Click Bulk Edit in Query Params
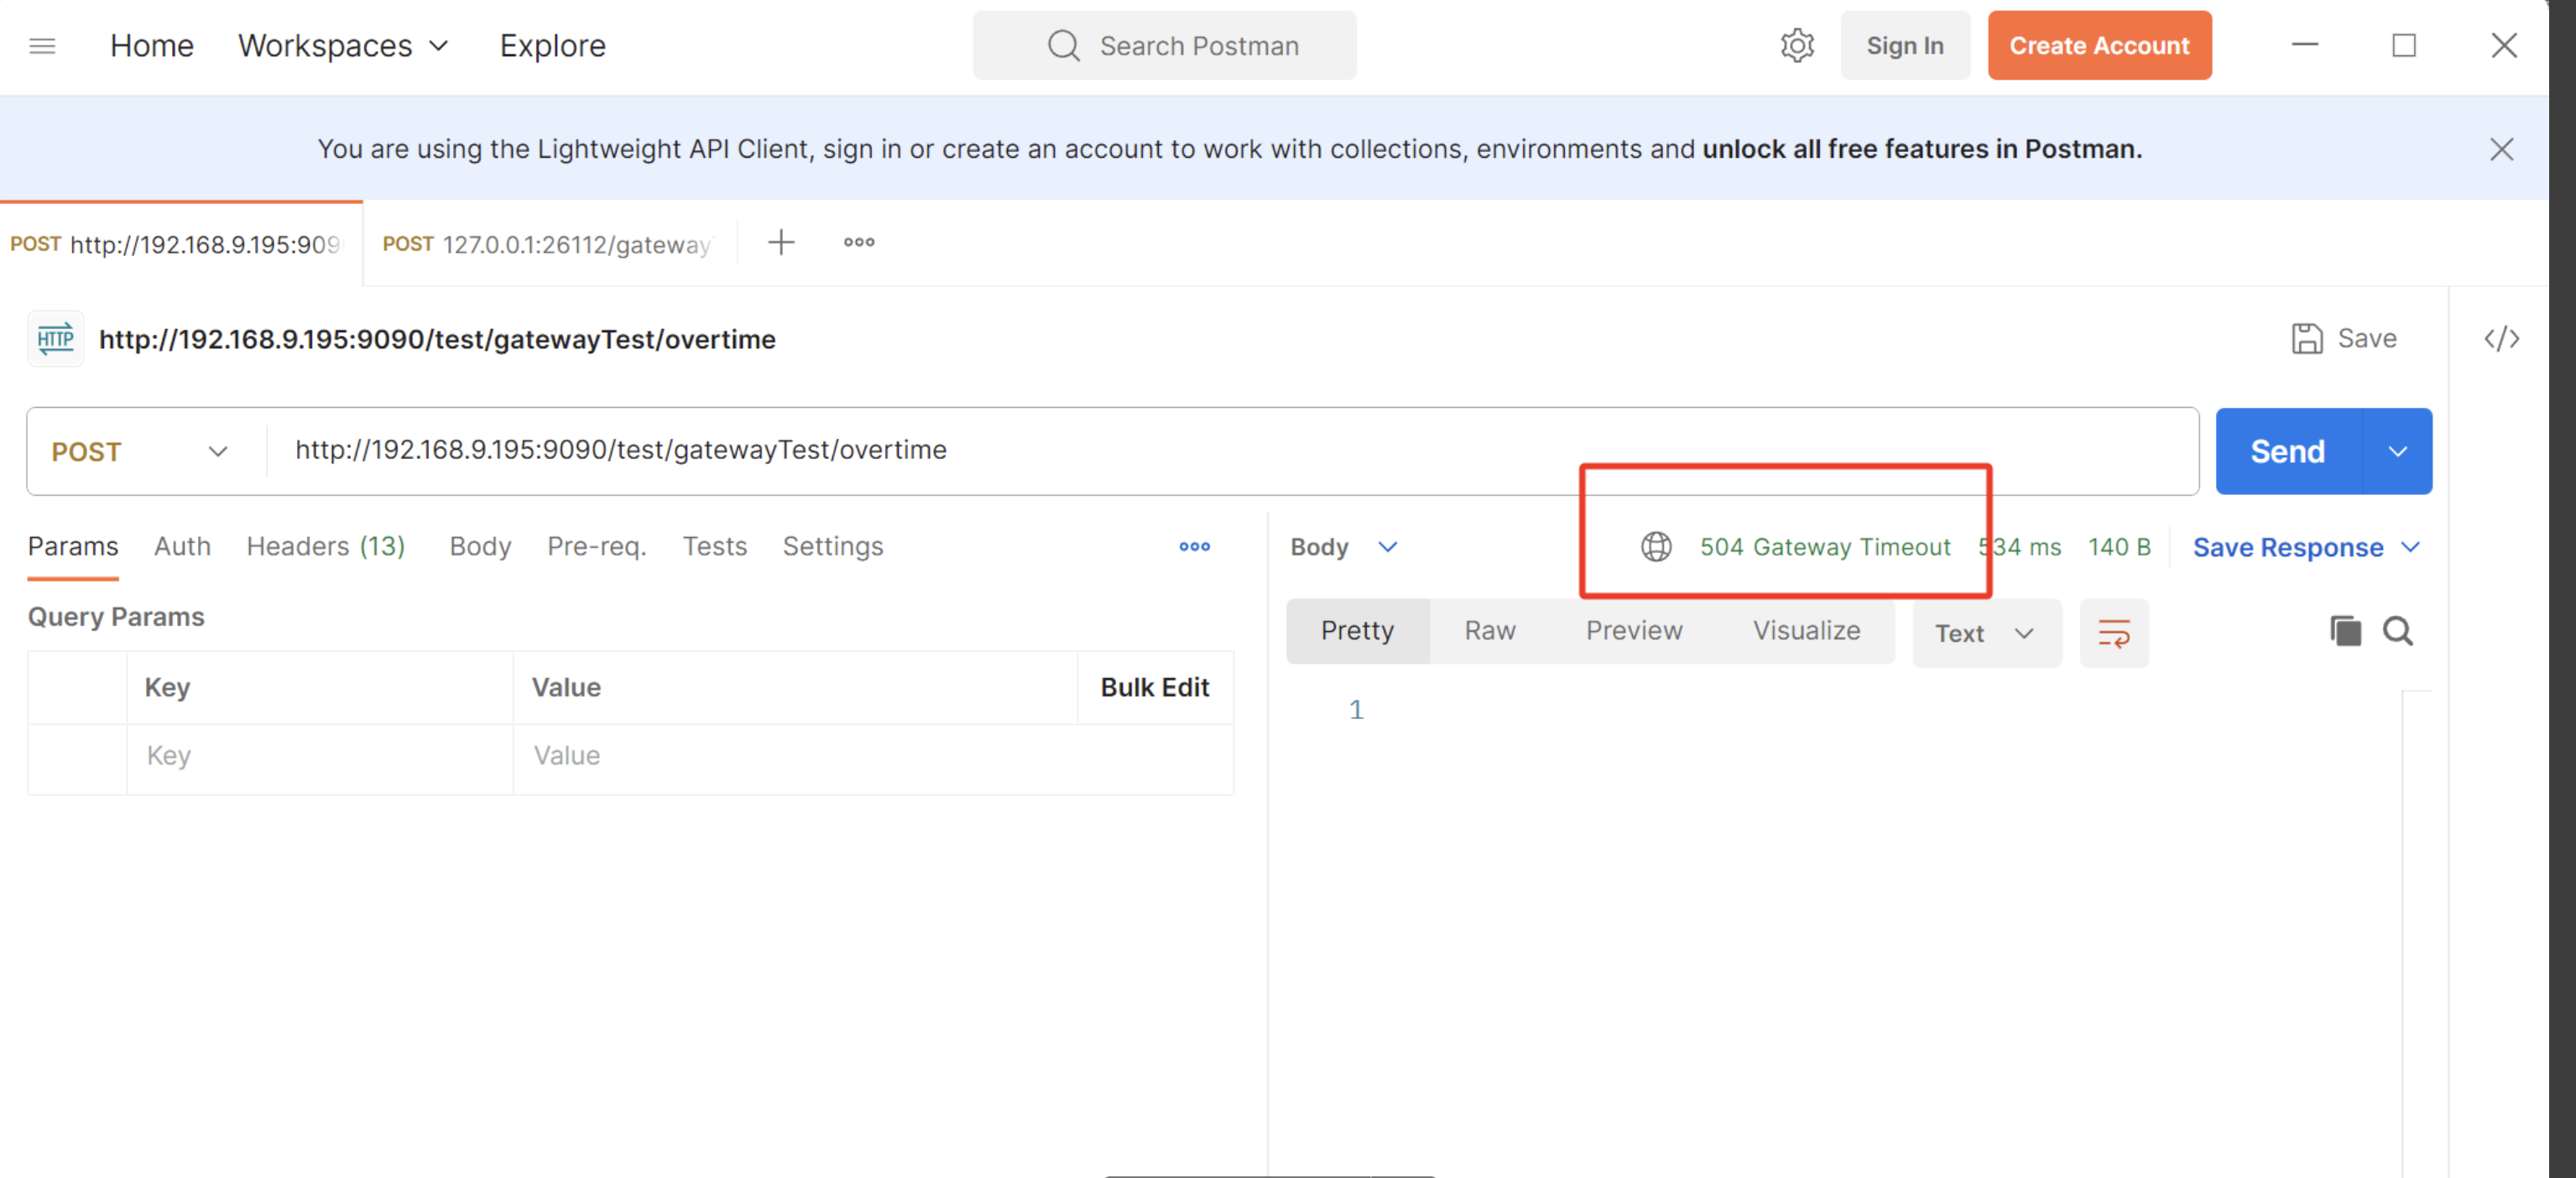 (x=1154, y=688)
